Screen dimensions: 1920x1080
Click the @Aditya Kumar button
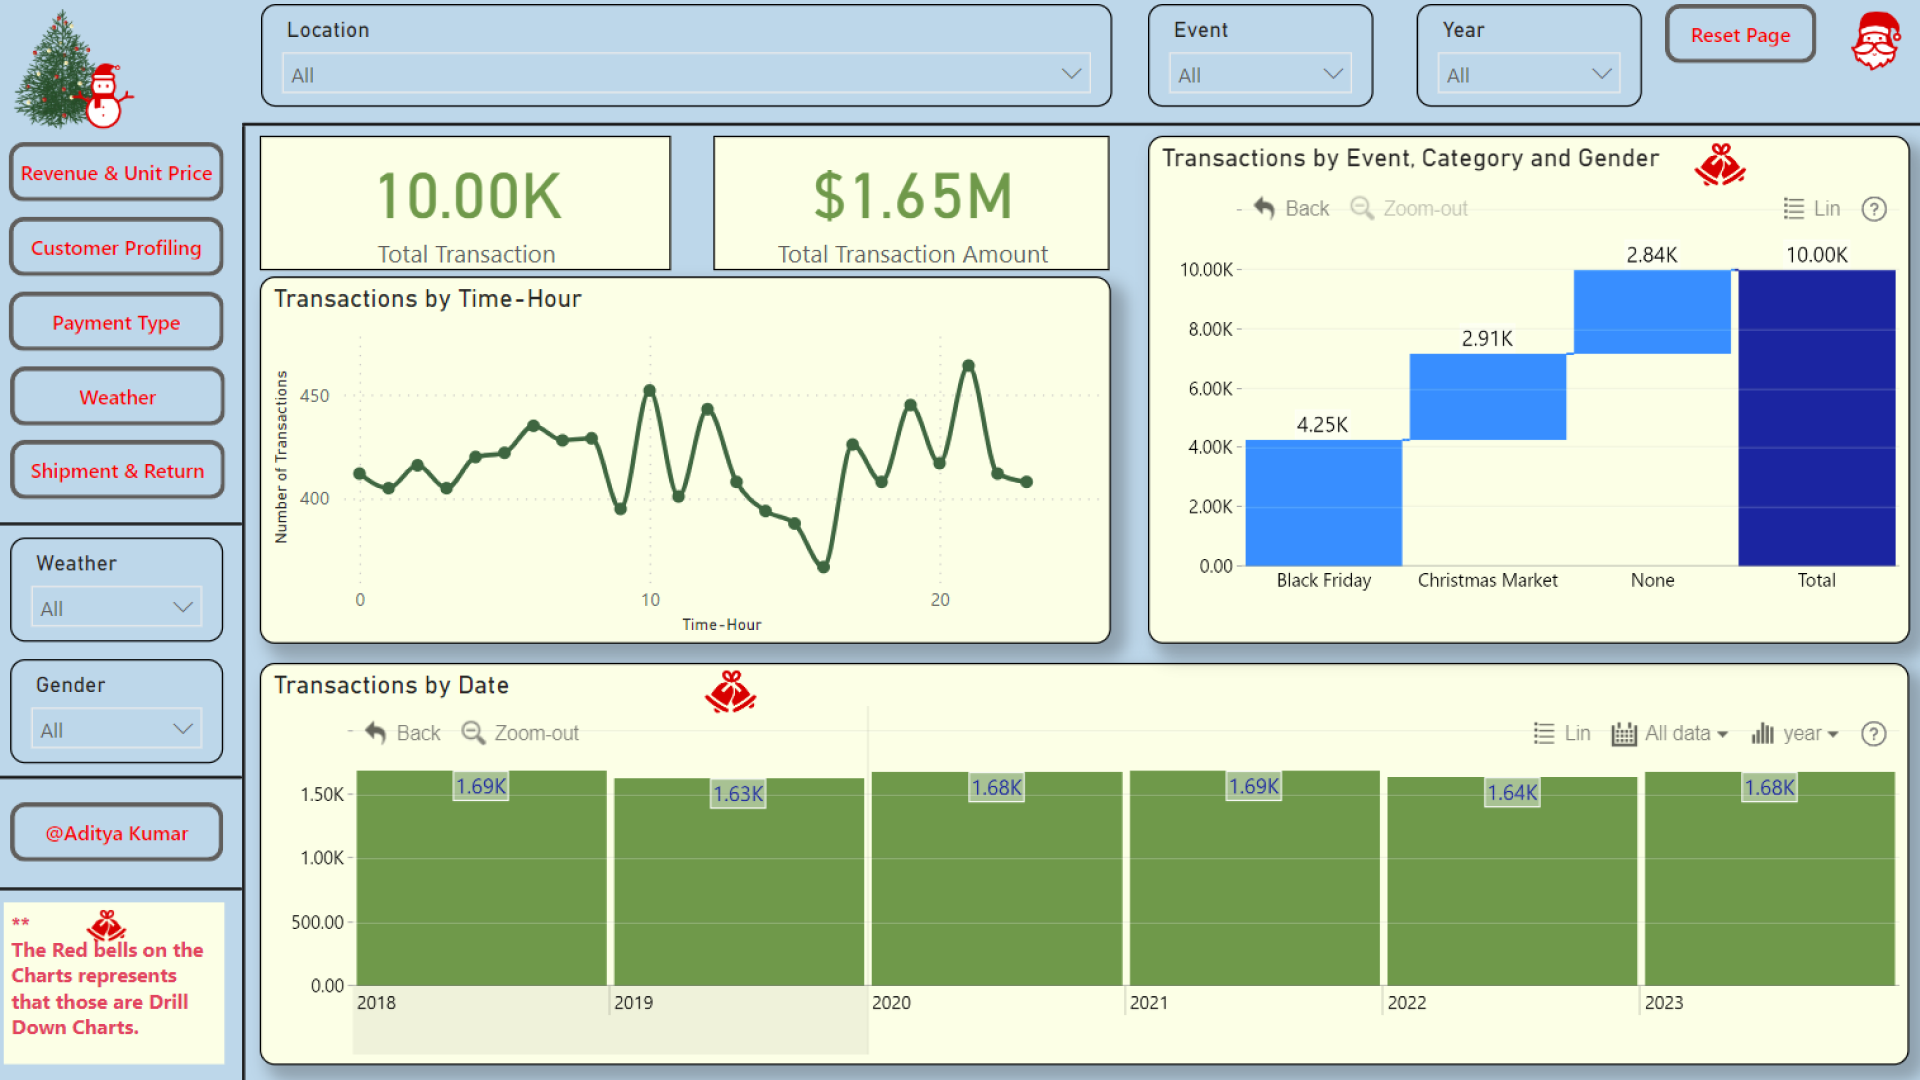116,833
